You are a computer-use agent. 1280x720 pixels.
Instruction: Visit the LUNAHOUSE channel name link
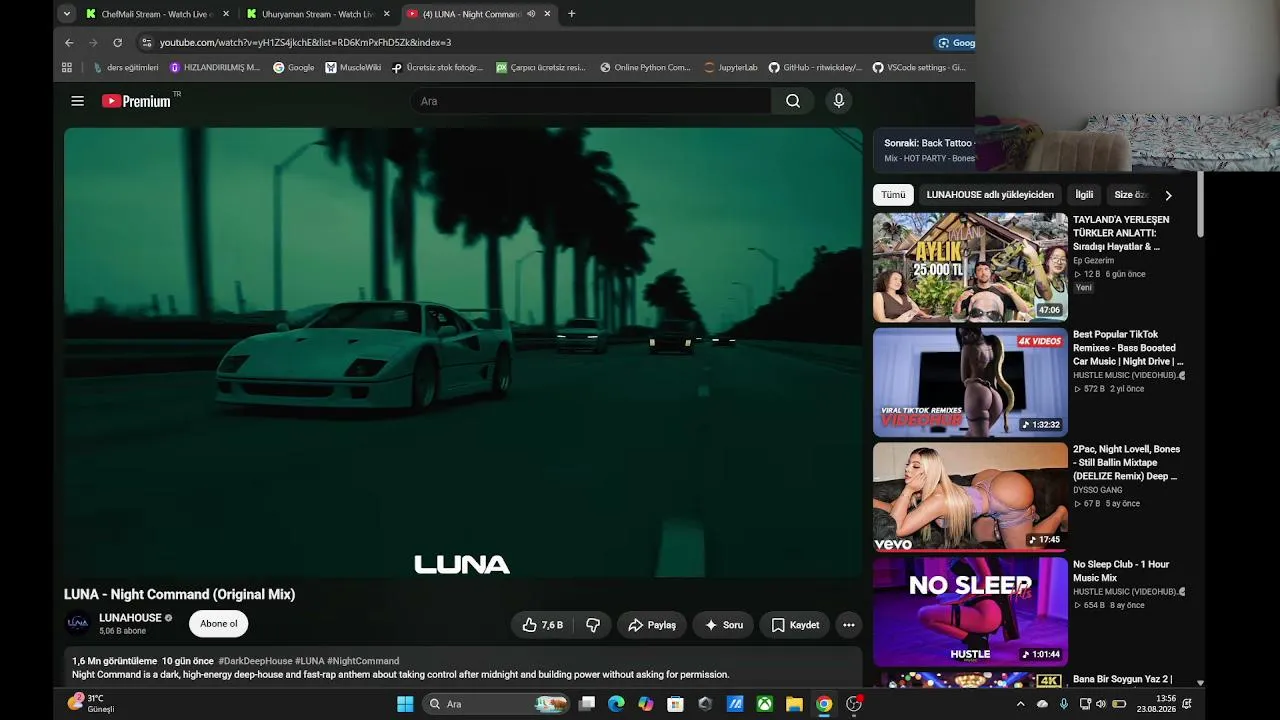tap(130, 618)
